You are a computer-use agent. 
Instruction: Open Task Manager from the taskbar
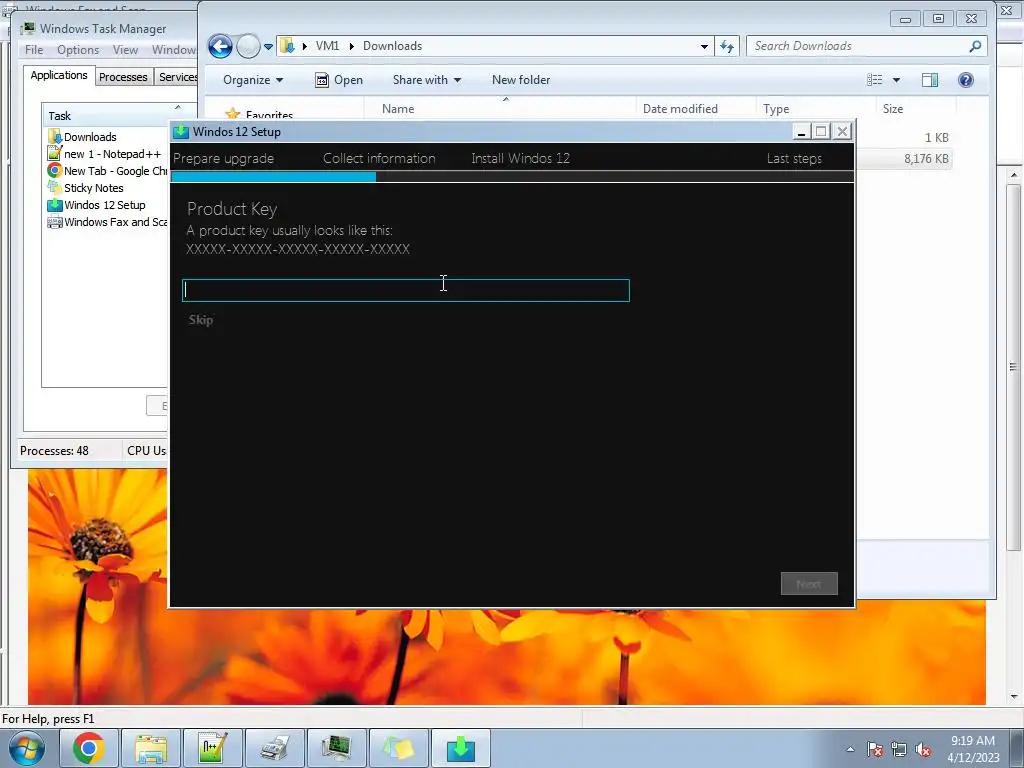pyautogui.click(x=337, y=748)
